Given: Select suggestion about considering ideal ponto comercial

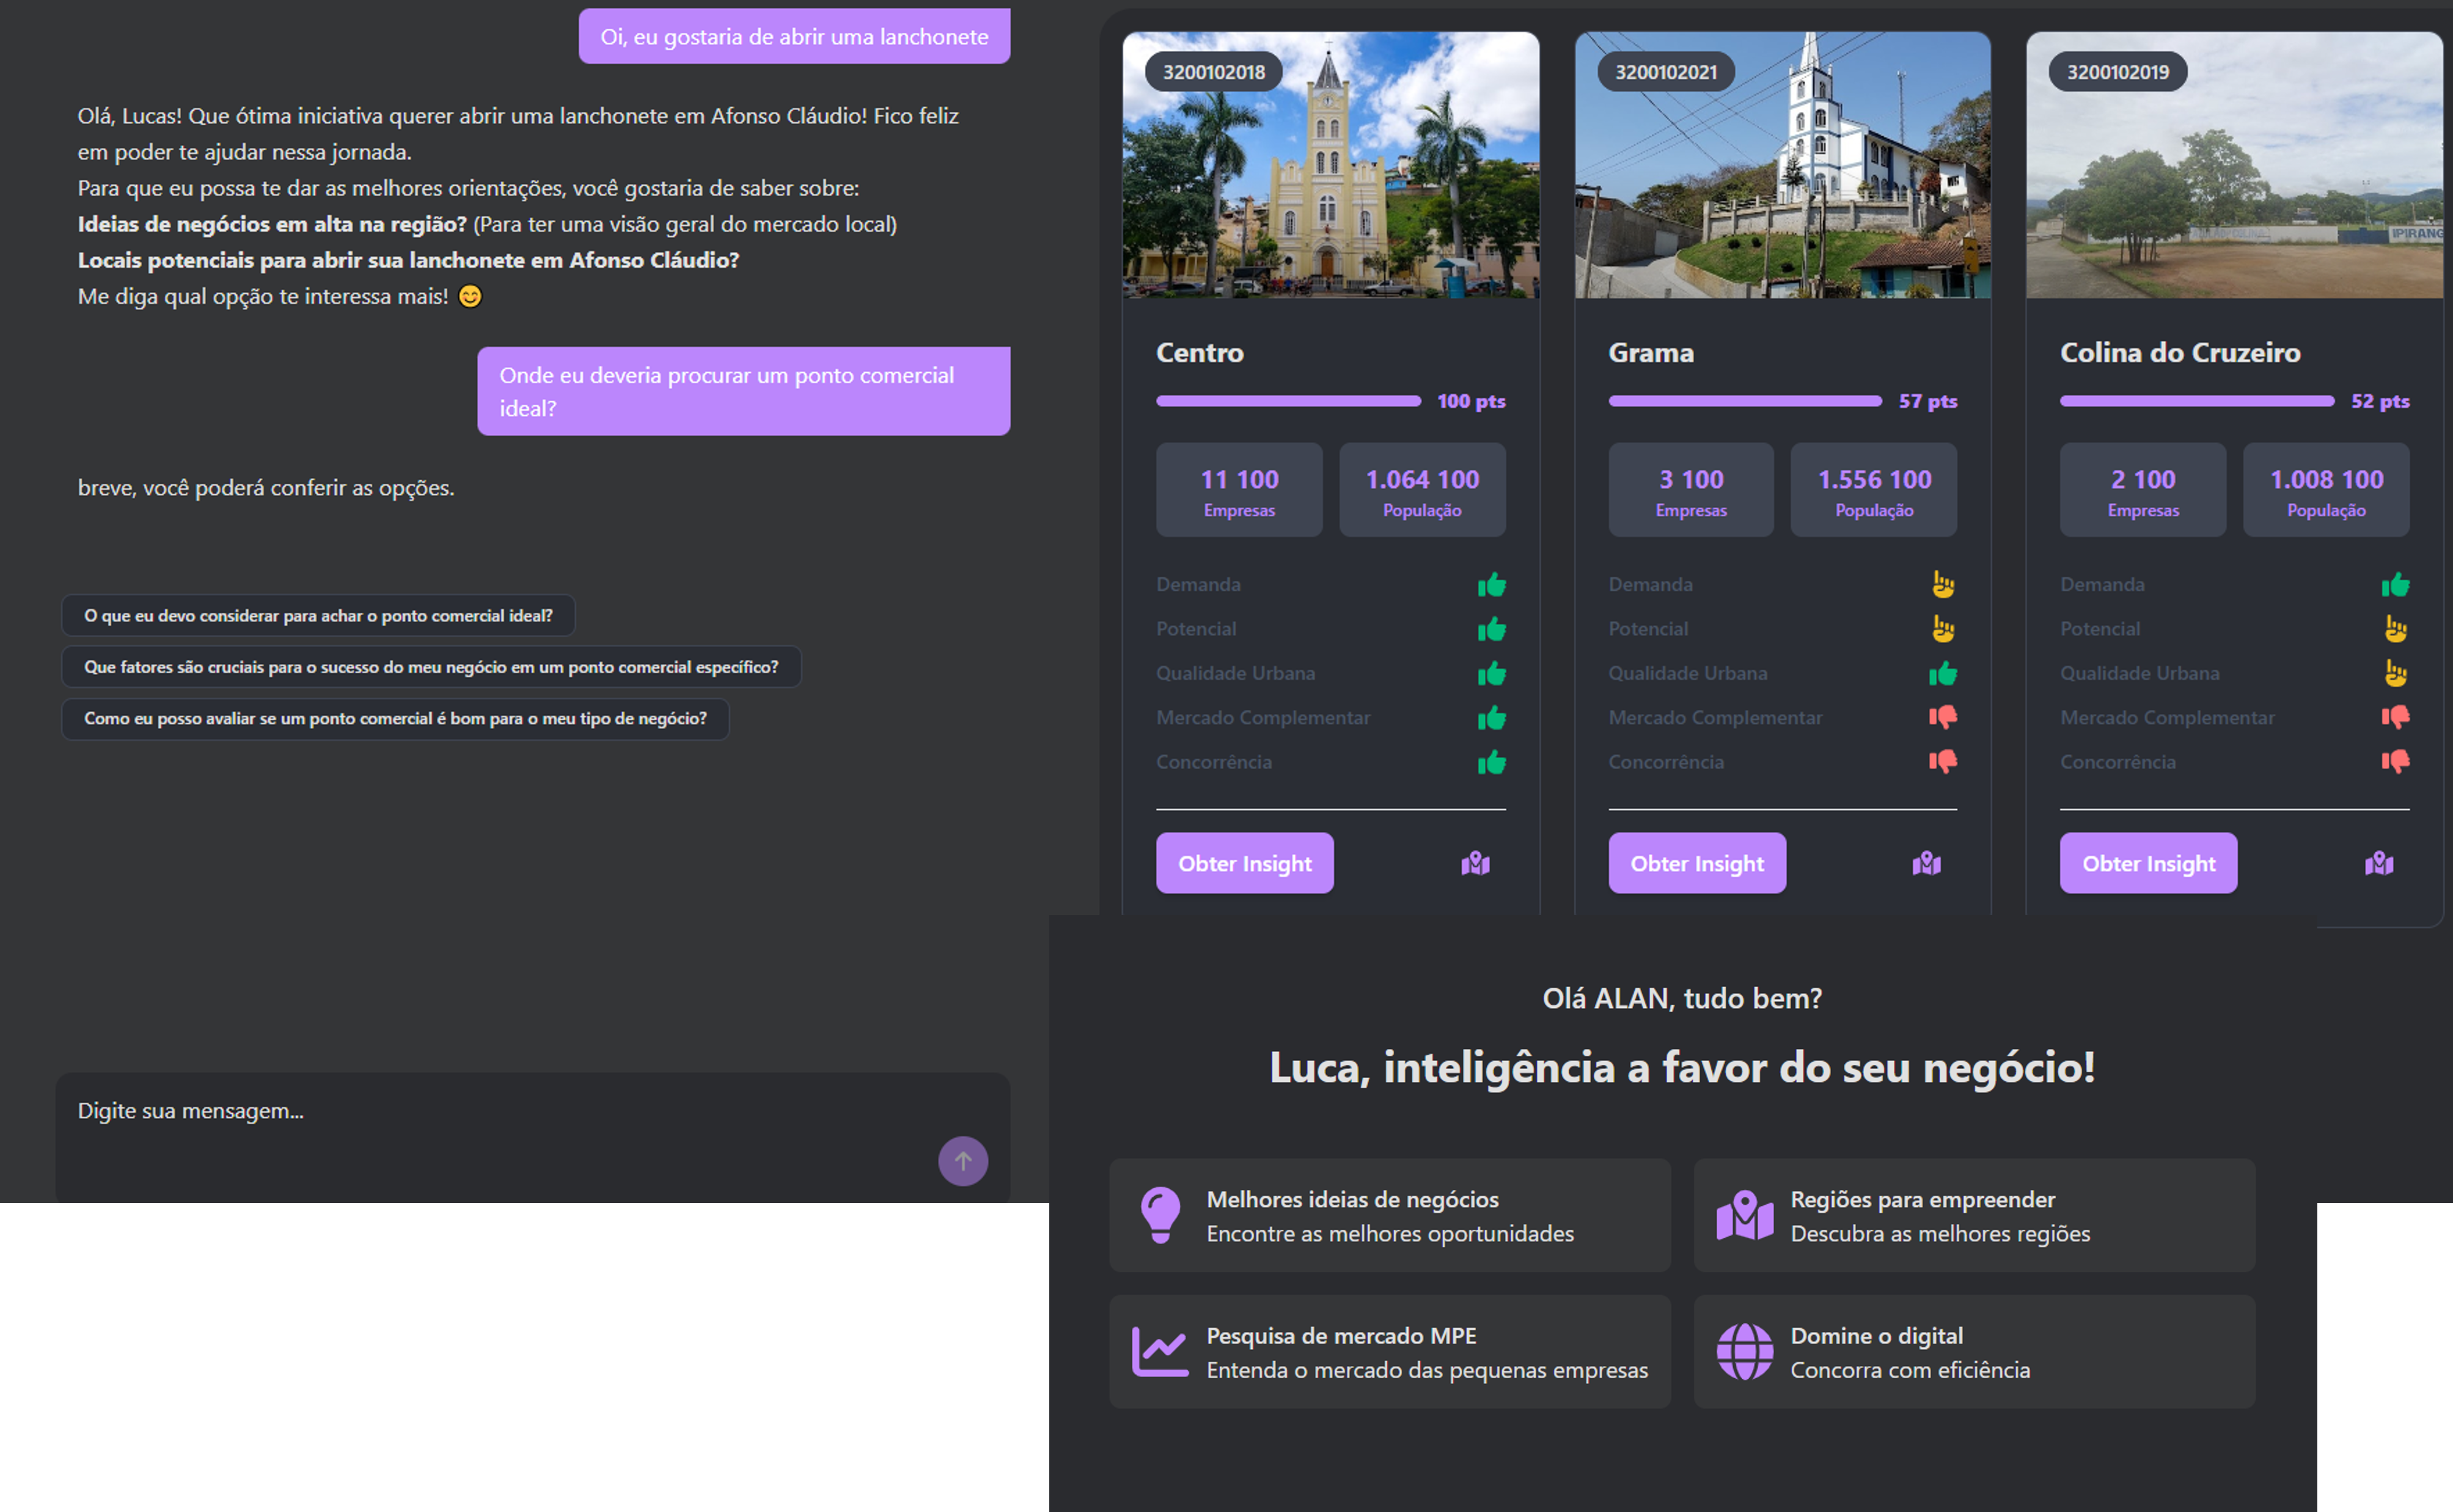Looking at the screenshot, I should pyautogui.click(x=318, y=616).
